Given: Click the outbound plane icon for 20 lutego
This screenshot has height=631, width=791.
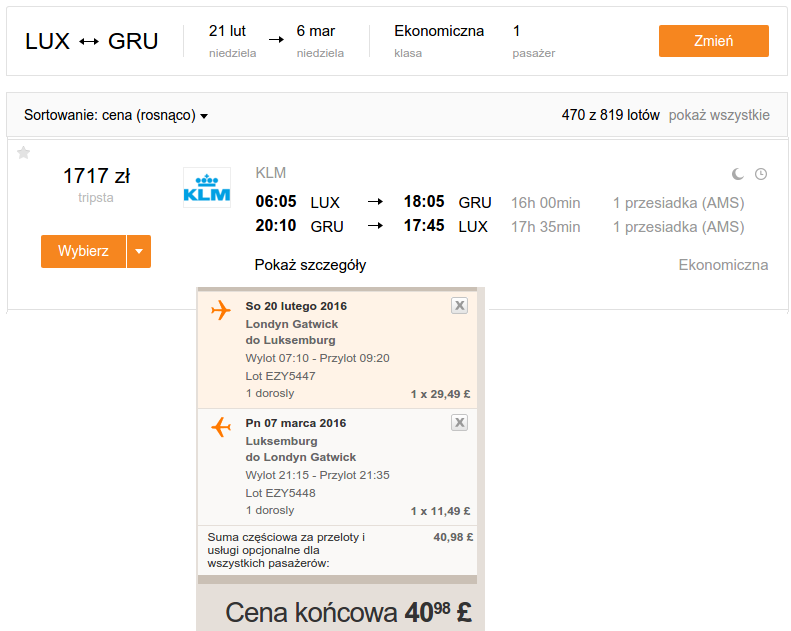Looking at the screenshot, I should pos(221,310).
